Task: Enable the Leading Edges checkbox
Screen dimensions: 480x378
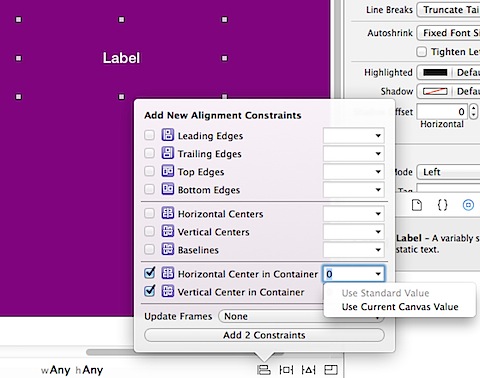Action: tap(149, 135)
